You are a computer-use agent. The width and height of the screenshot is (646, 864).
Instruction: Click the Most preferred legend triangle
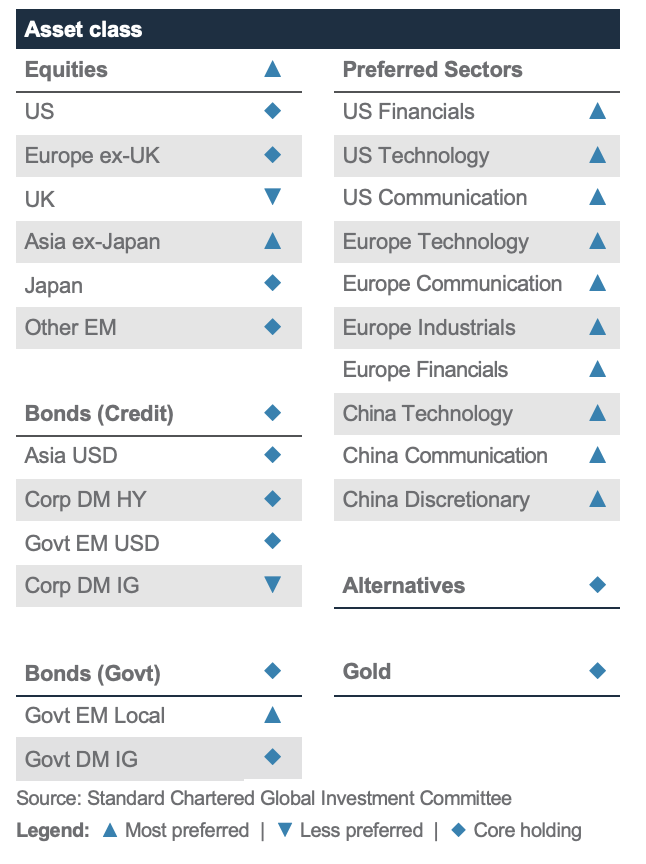(x=110, y=830)
